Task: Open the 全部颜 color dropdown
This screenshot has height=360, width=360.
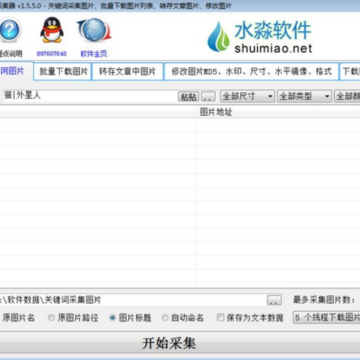Action: 347,96
